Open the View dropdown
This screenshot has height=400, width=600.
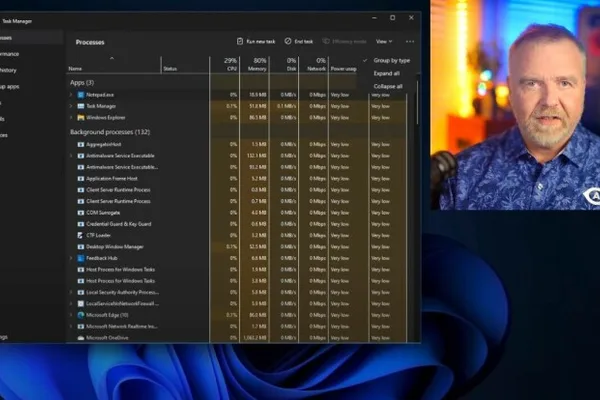[x=384, y=41]
